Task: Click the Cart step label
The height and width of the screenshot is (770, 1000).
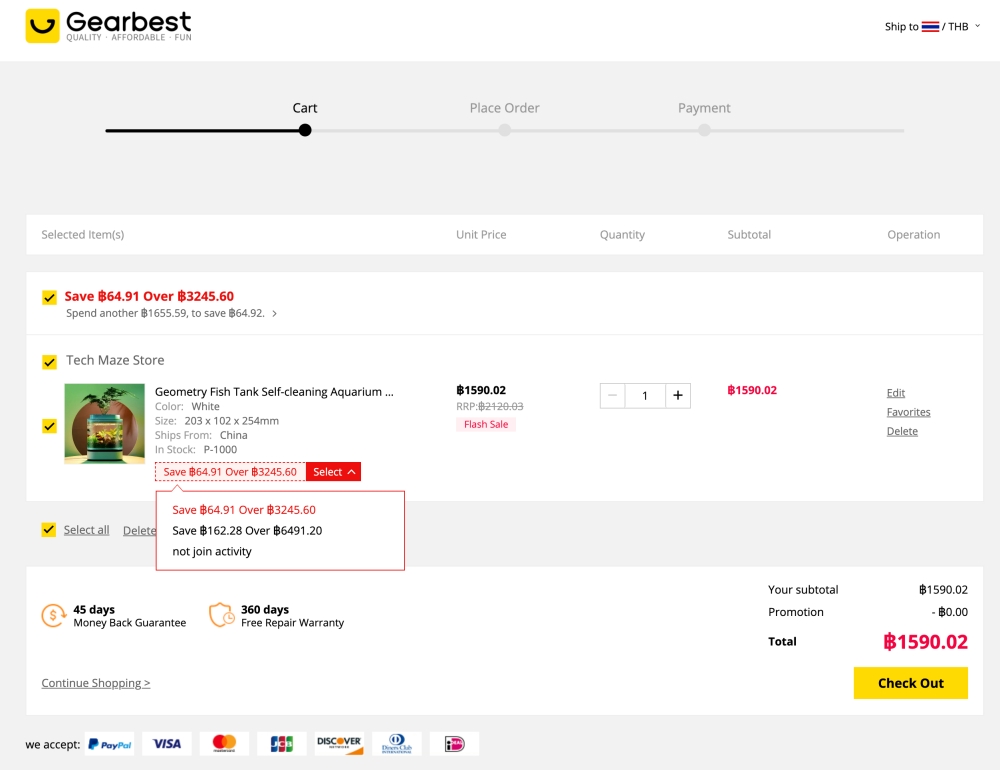Action: pyautogui.click(x=305, y=108)
